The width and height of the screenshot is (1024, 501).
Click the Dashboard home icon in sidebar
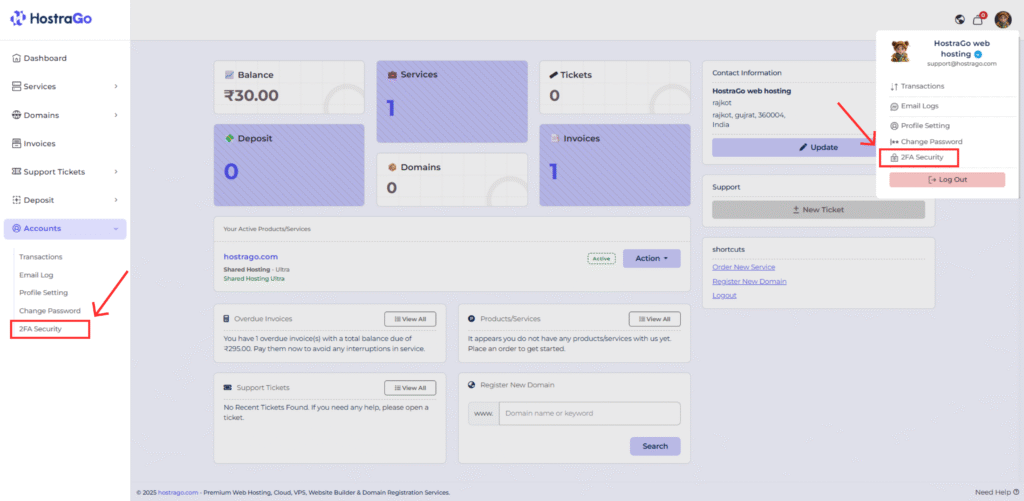pyautogui.click(x=17, y=58)
